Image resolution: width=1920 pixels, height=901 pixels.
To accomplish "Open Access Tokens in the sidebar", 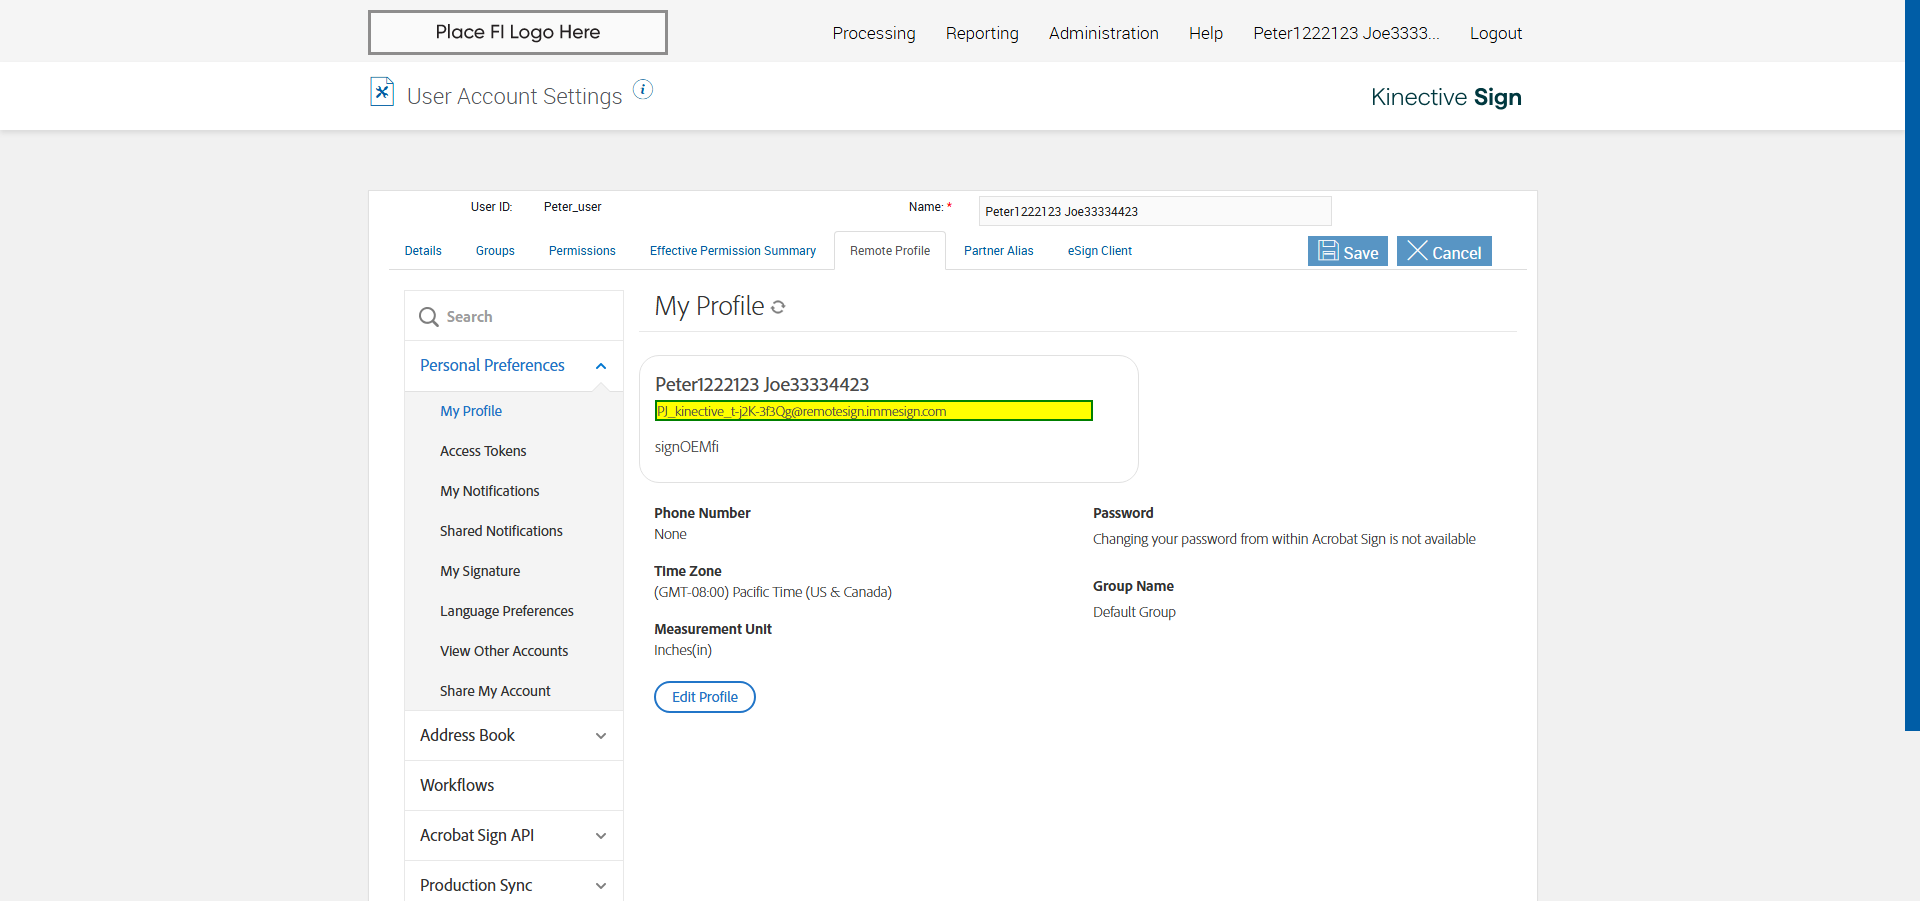I will 483,451.
